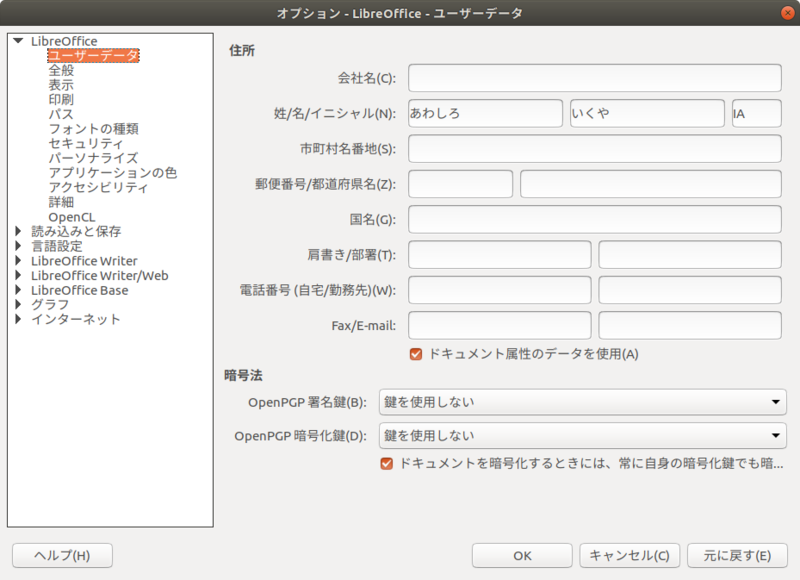Image resolution: width=800 pixels, height=580 pixels.
Task: Expand the 読み込みと保存 tree node
Action: point(18,231)
